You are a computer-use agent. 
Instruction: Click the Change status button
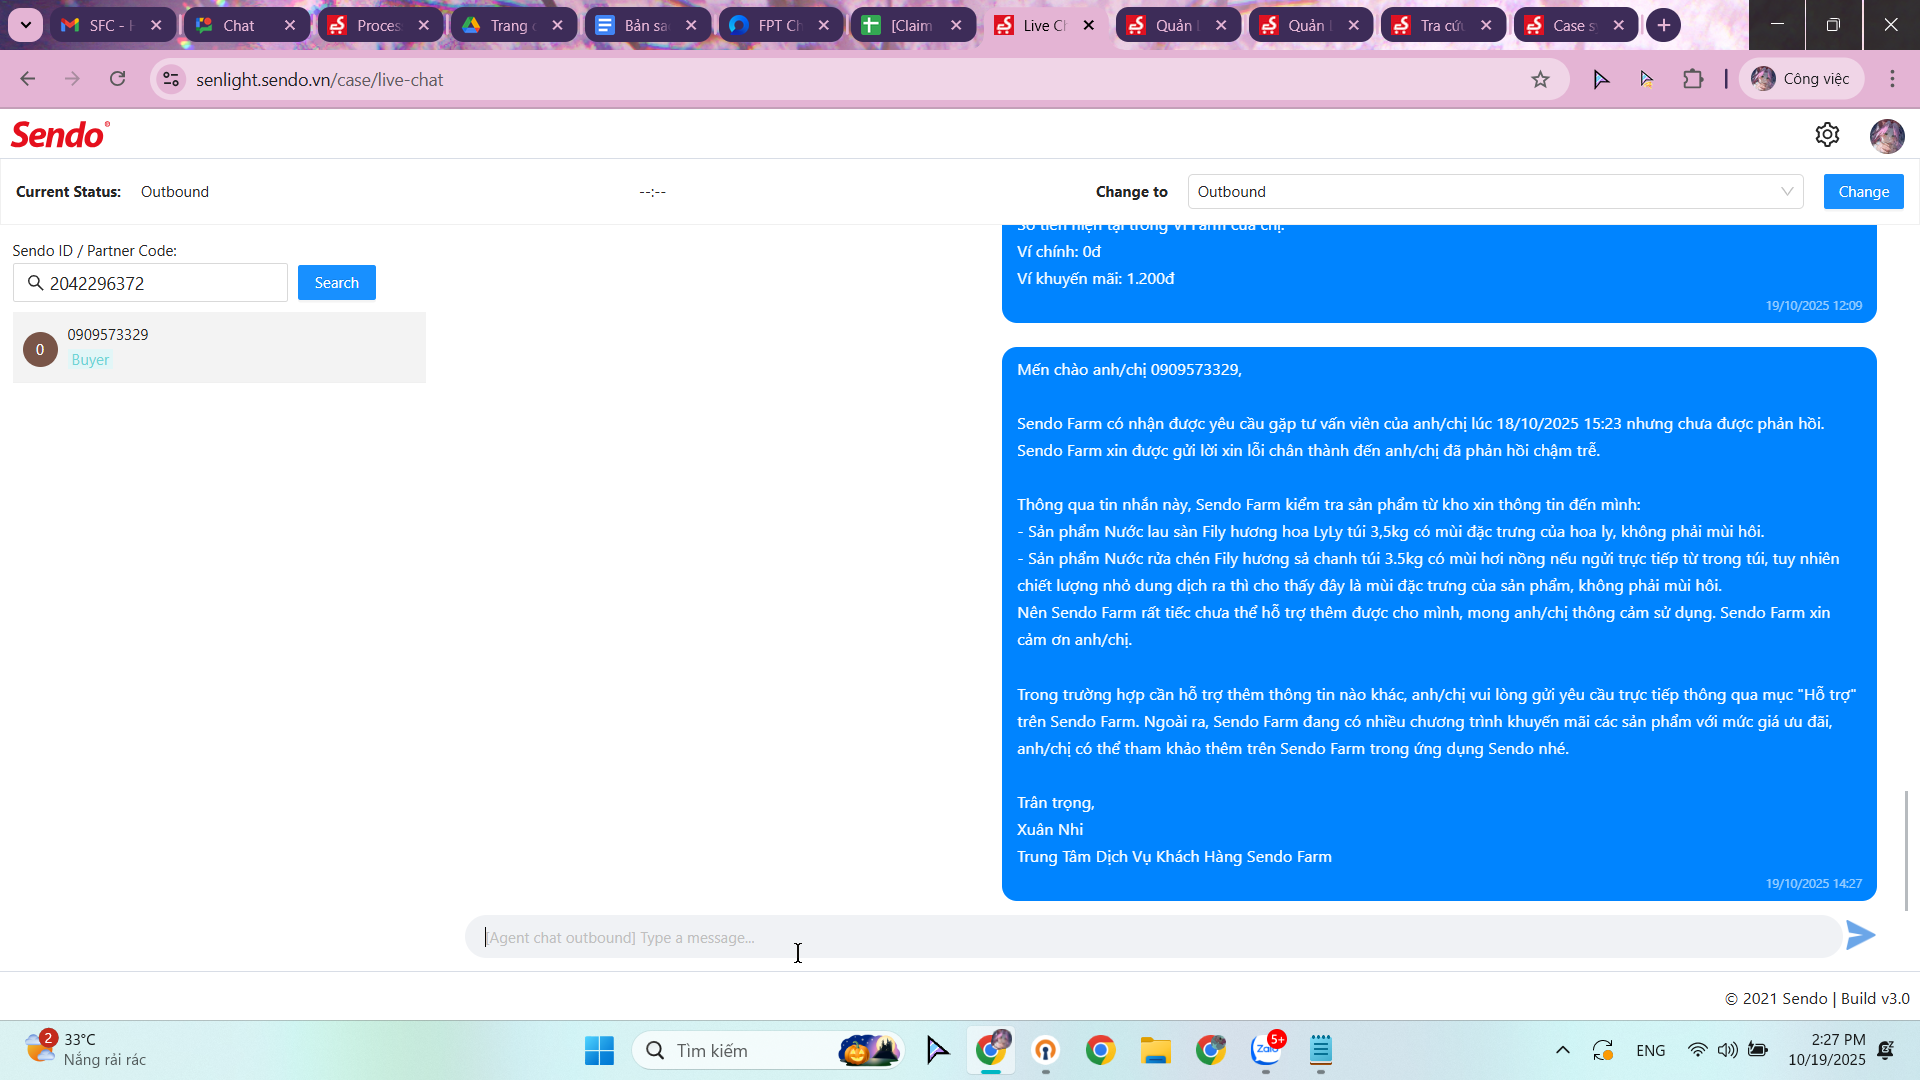(x=1863, y=192)
